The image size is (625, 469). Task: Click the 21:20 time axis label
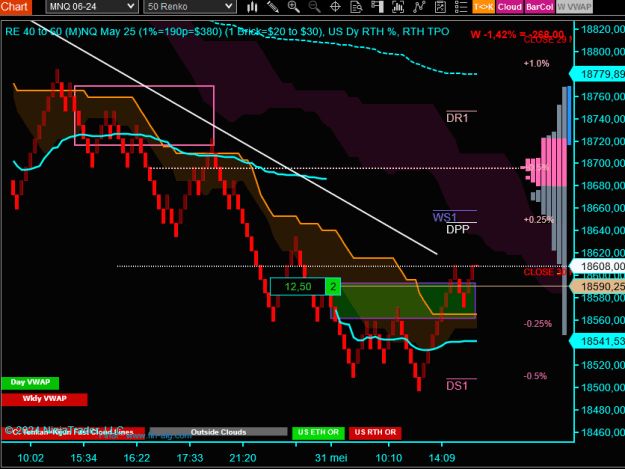click(243, 458)
